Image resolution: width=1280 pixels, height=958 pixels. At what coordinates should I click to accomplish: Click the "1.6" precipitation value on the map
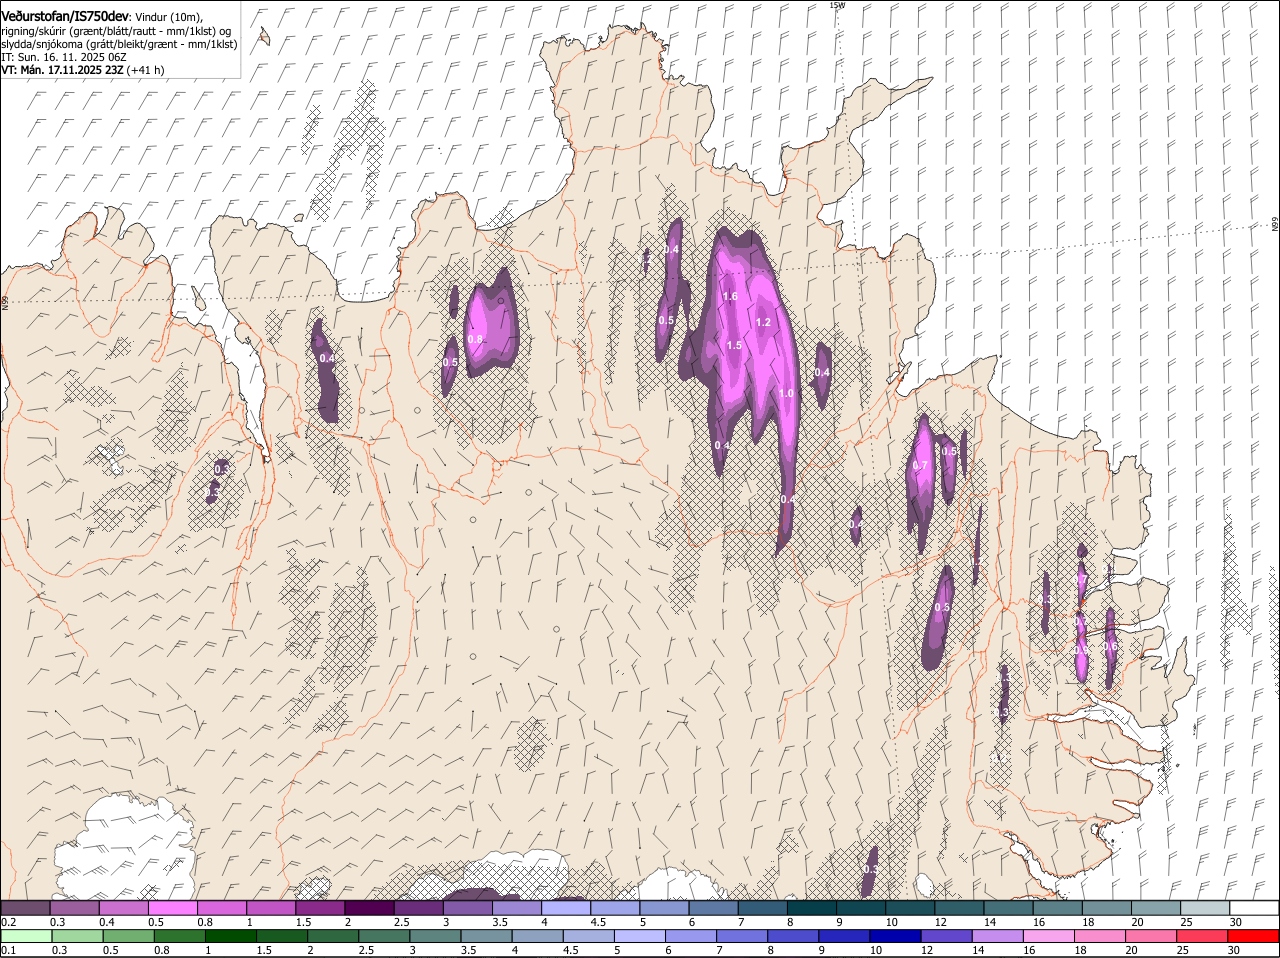[730, 296]
